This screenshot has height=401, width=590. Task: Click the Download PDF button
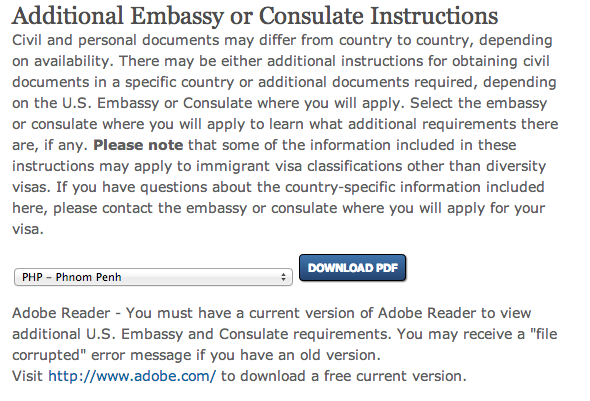353,267
